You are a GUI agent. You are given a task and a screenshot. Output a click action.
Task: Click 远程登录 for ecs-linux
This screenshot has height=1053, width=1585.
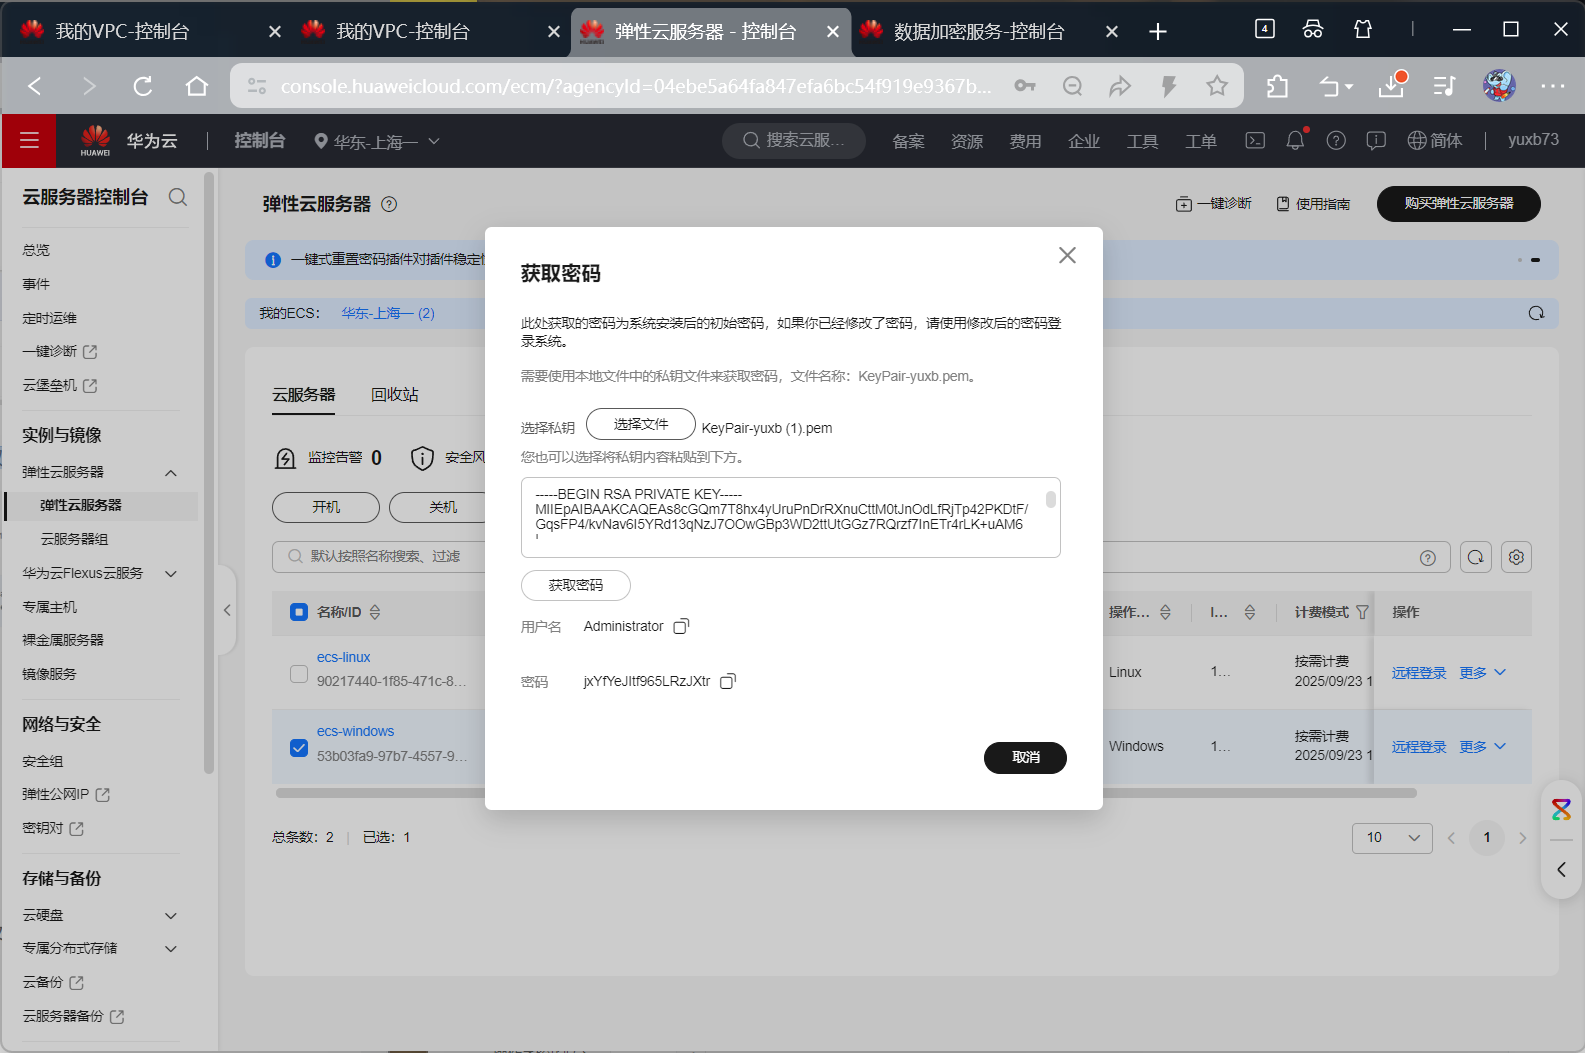coord(1419,673)
